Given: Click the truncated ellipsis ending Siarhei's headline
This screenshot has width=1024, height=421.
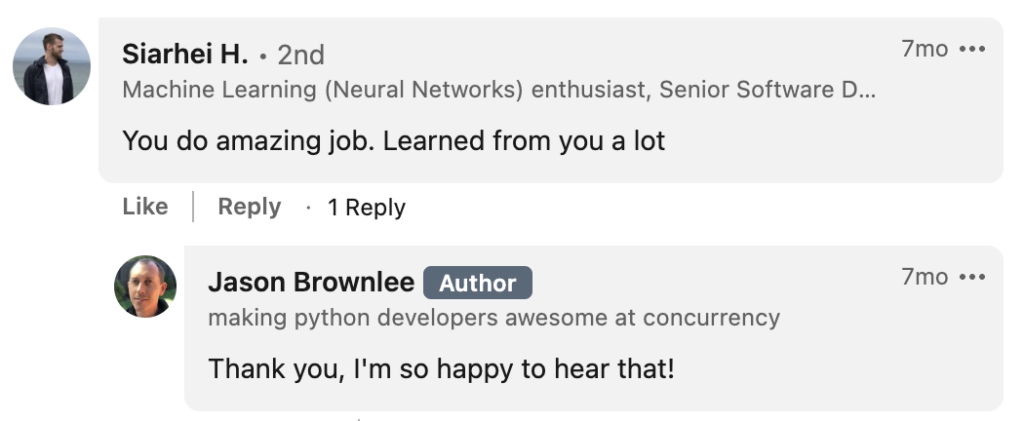Looking at the screenshot, I should (x=867, y=90).
